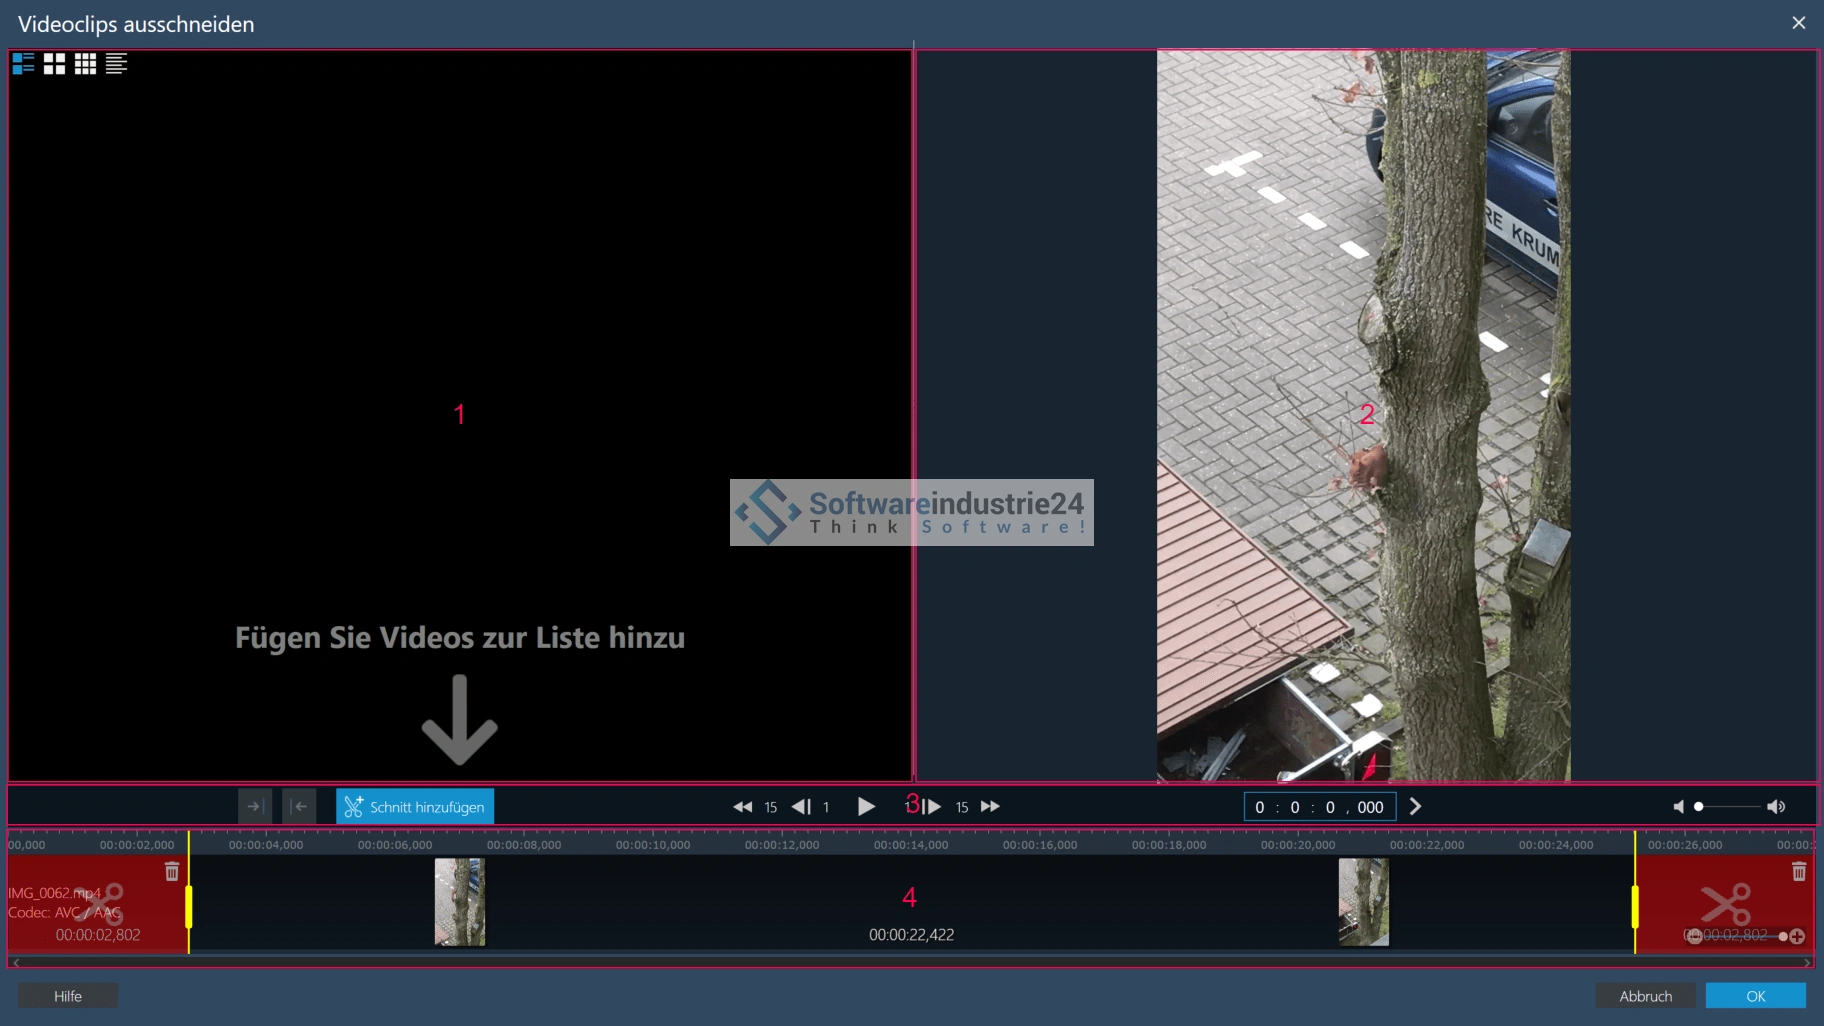The width and height of the screenshot is (1824, 1026).
Task: Switch to the detailed list view
Action: coord(23,64)
